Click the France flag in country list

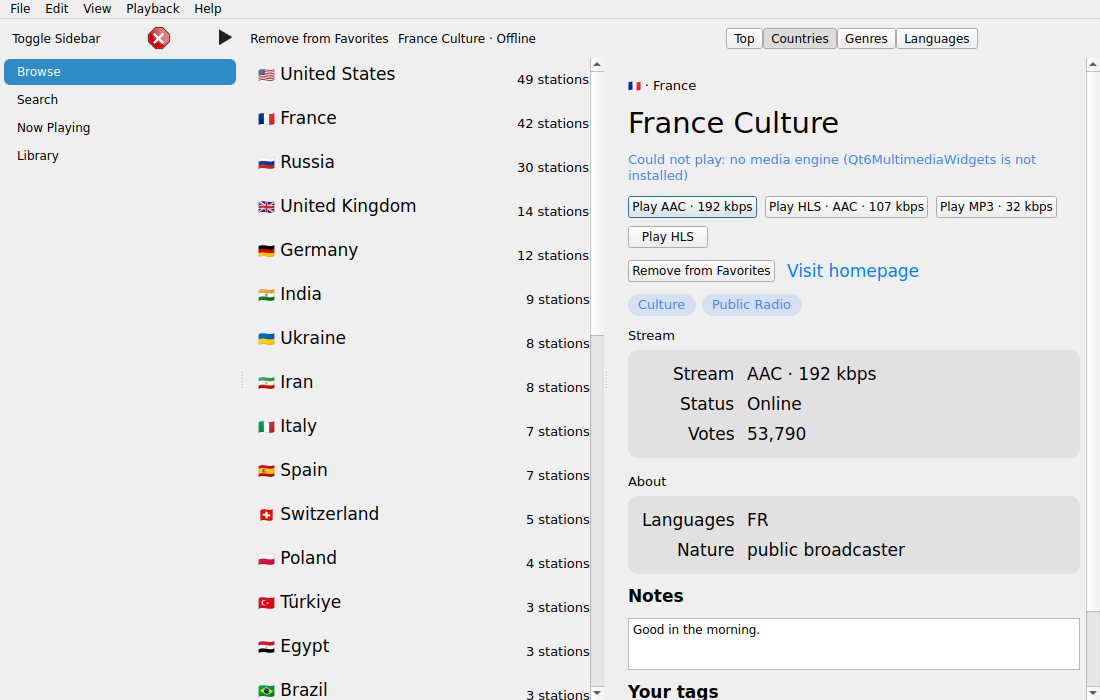pyautogui.click(x=266, y=119)
